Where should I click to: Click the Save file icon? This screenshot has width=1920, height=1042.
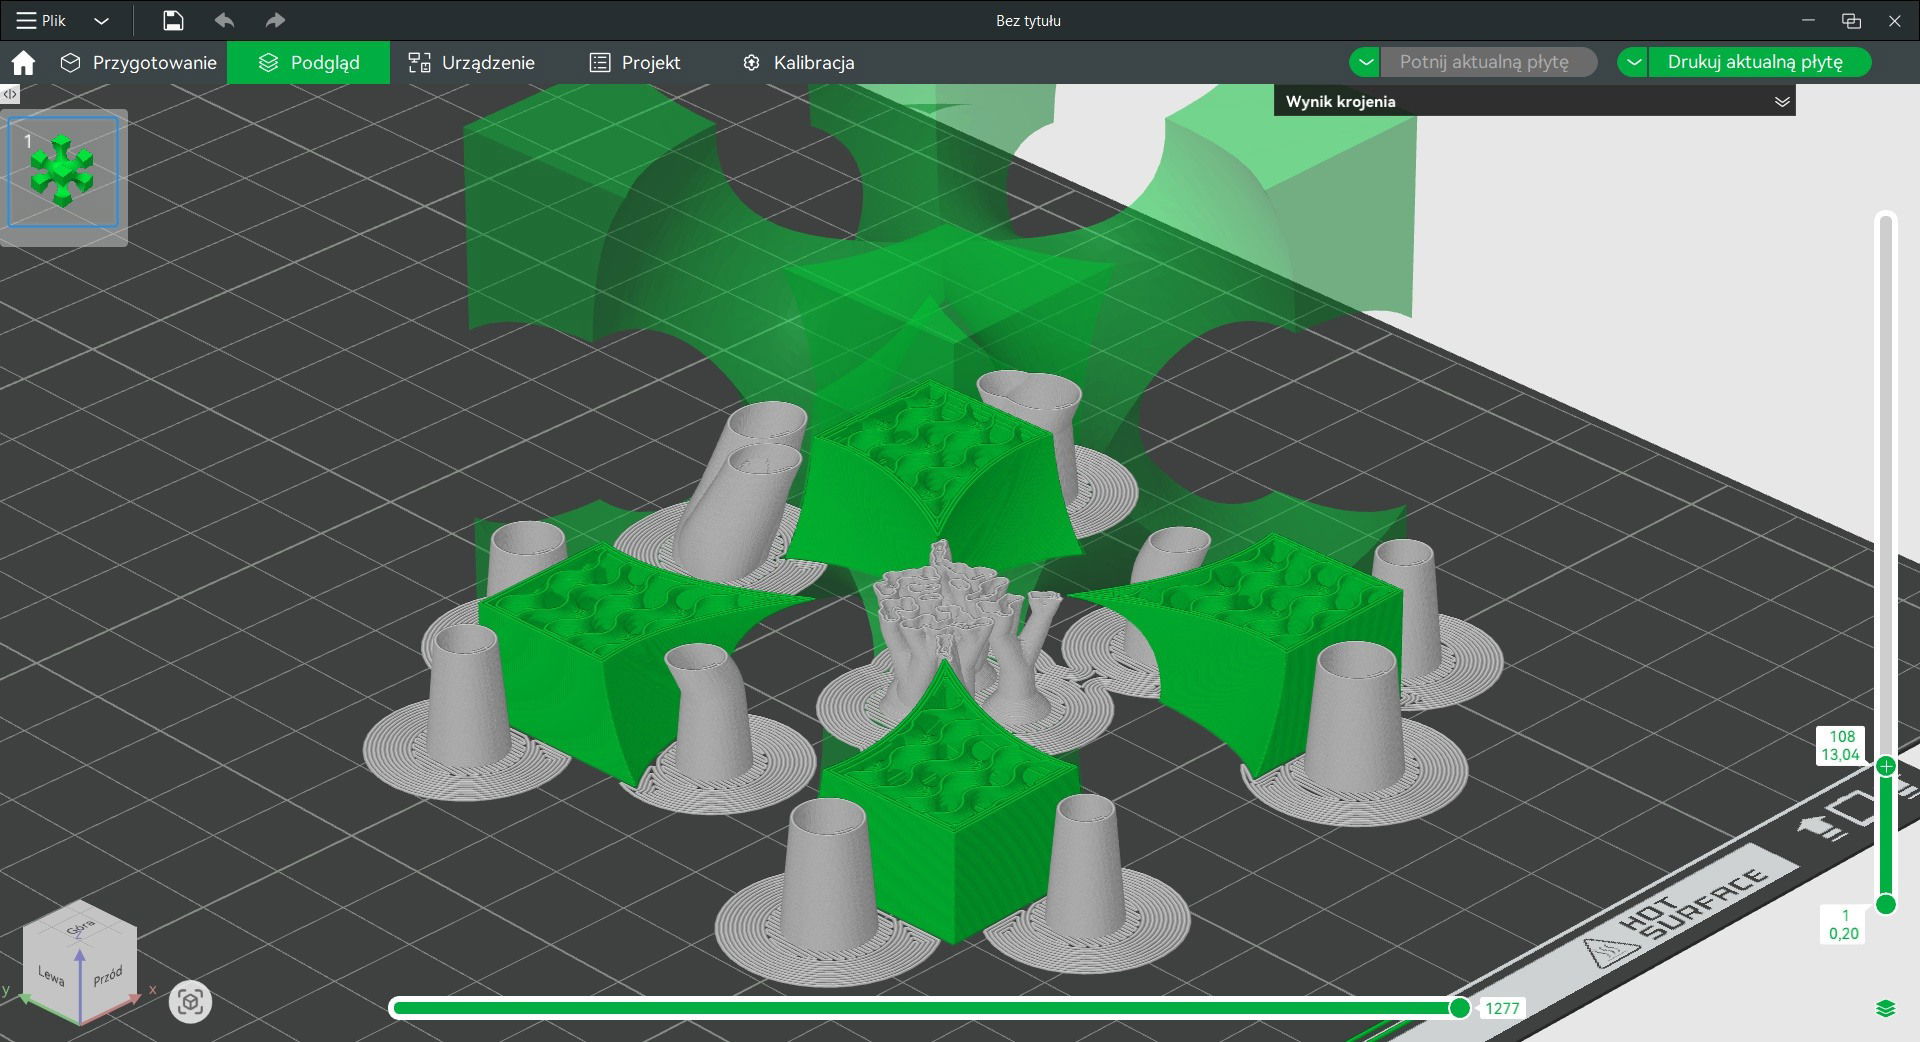click(171, 20)
